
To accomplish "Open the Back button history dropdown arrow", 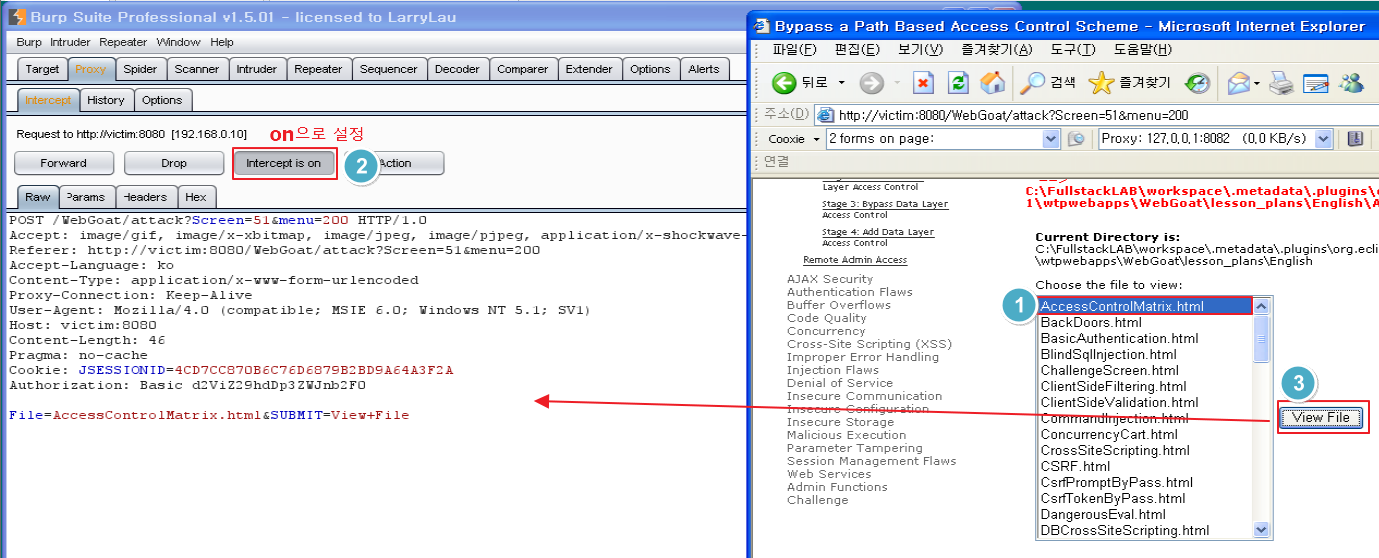I will pyautogui.click(x=842, y=82).
